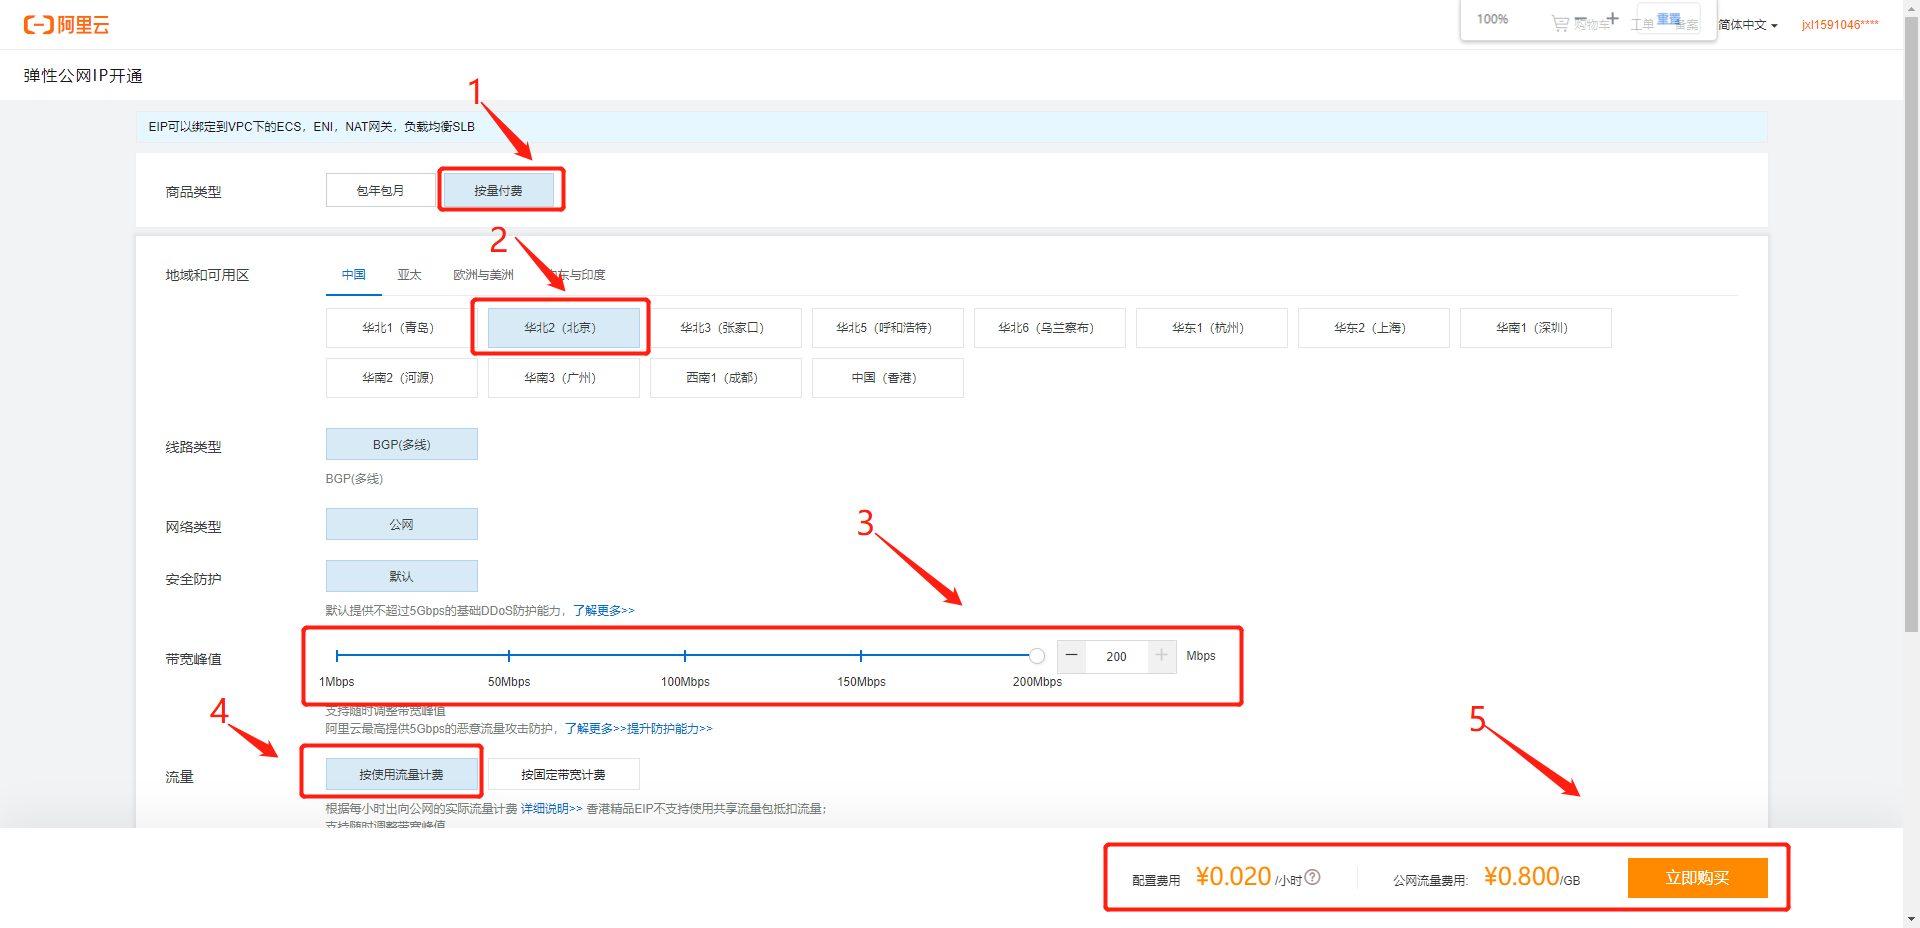Click the bandwidth slider handle at 200Mbps
Viewport: 1920px width, 928px height.
pyautogui.click(x=1037, y=656)
